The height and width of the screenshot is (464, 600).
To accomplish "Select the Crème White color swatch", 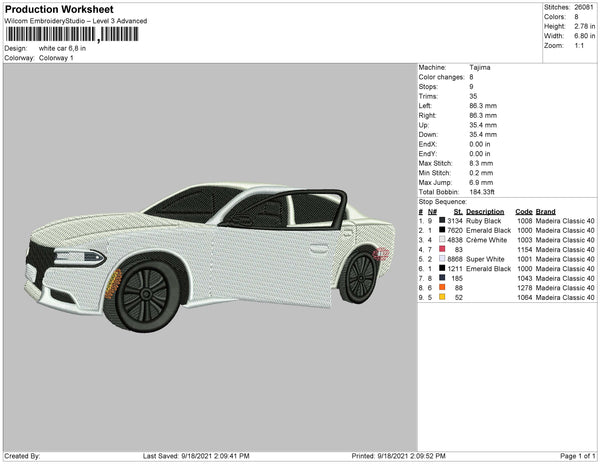I will click(x=442, y=240).
